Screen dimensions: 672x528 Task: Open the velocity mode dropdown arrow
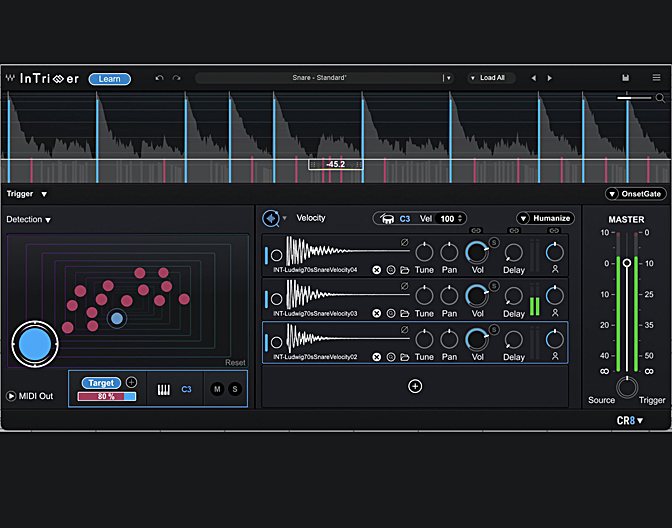point(284,218)
